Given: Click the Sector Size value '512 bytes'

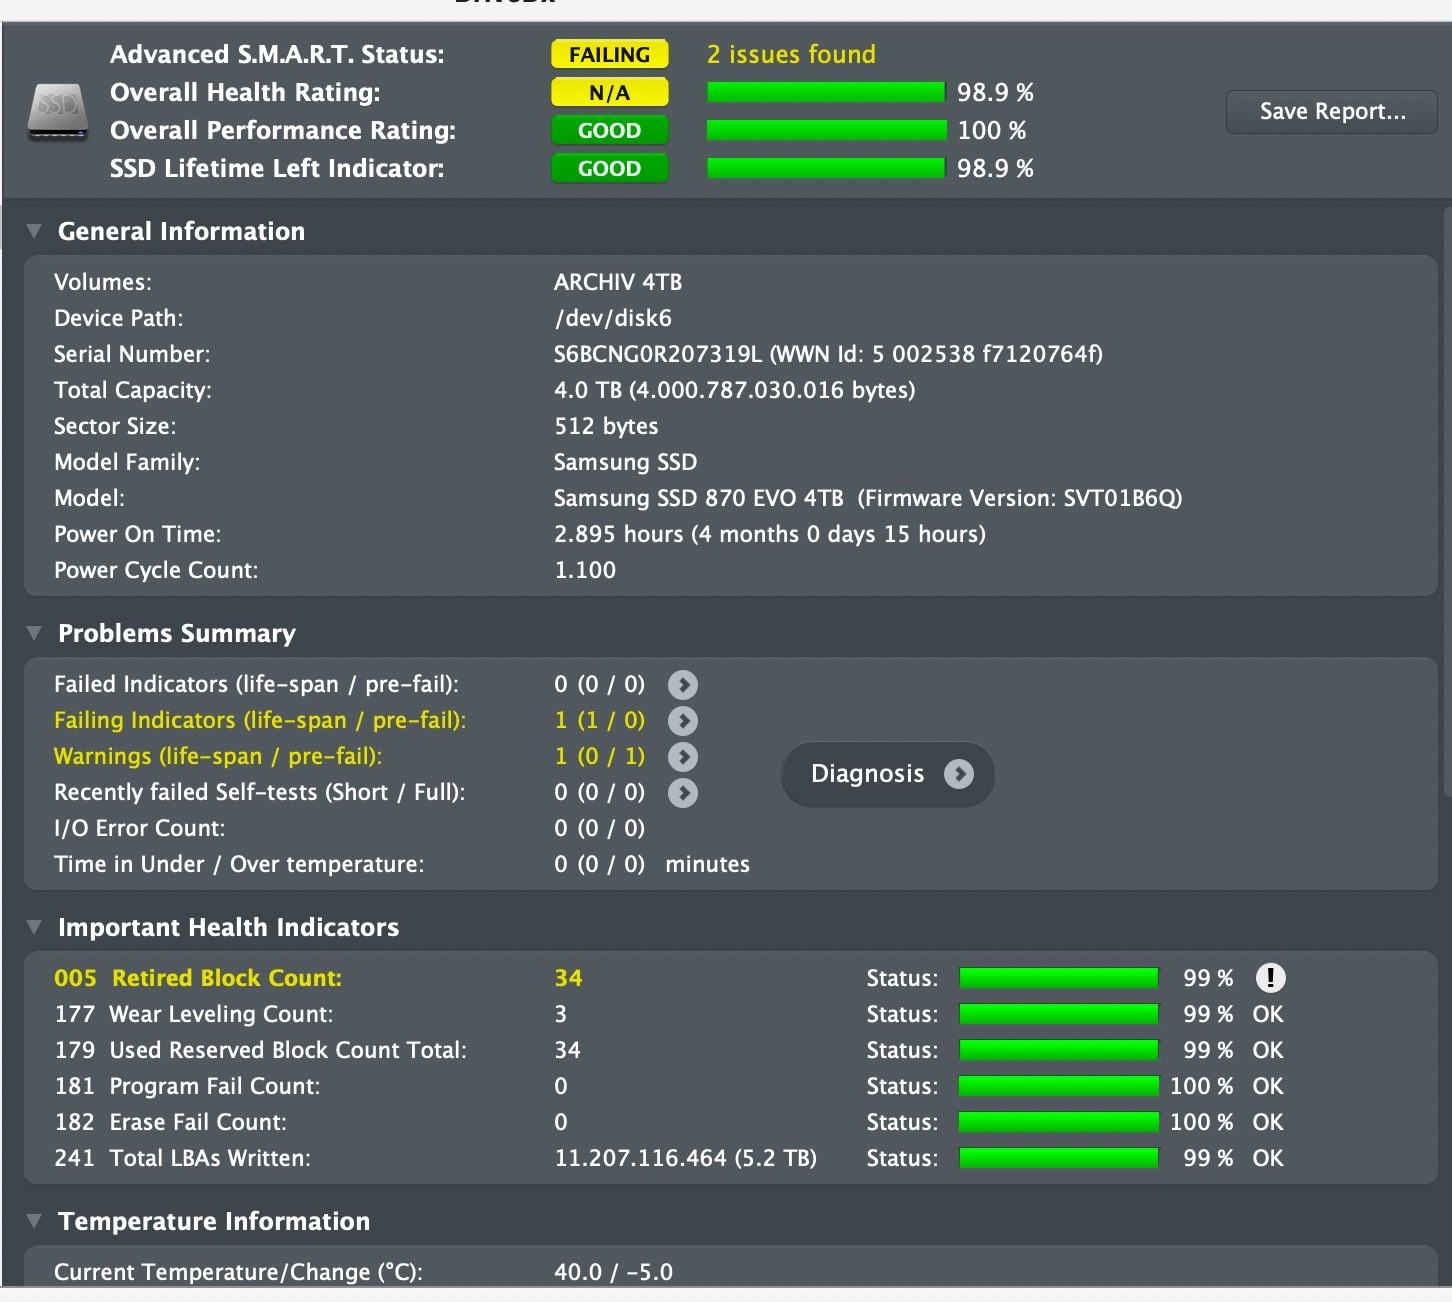Looking at the screenshot, I should pyautogui.click(x=606, y=426).
